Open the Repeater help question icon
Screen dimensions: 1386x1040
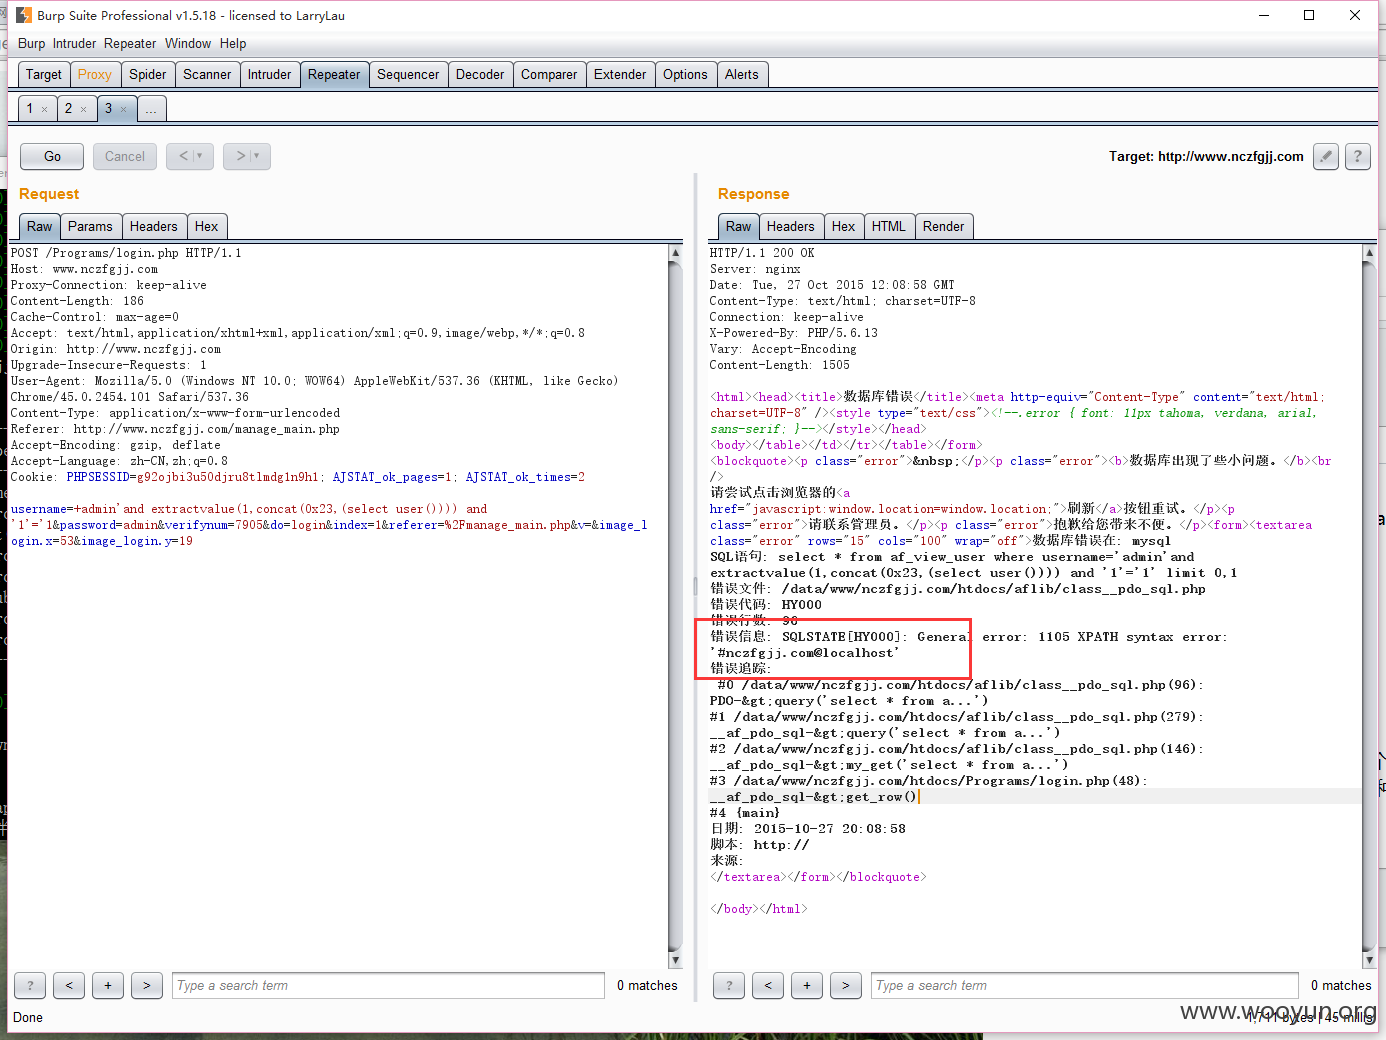(1358, 156)
